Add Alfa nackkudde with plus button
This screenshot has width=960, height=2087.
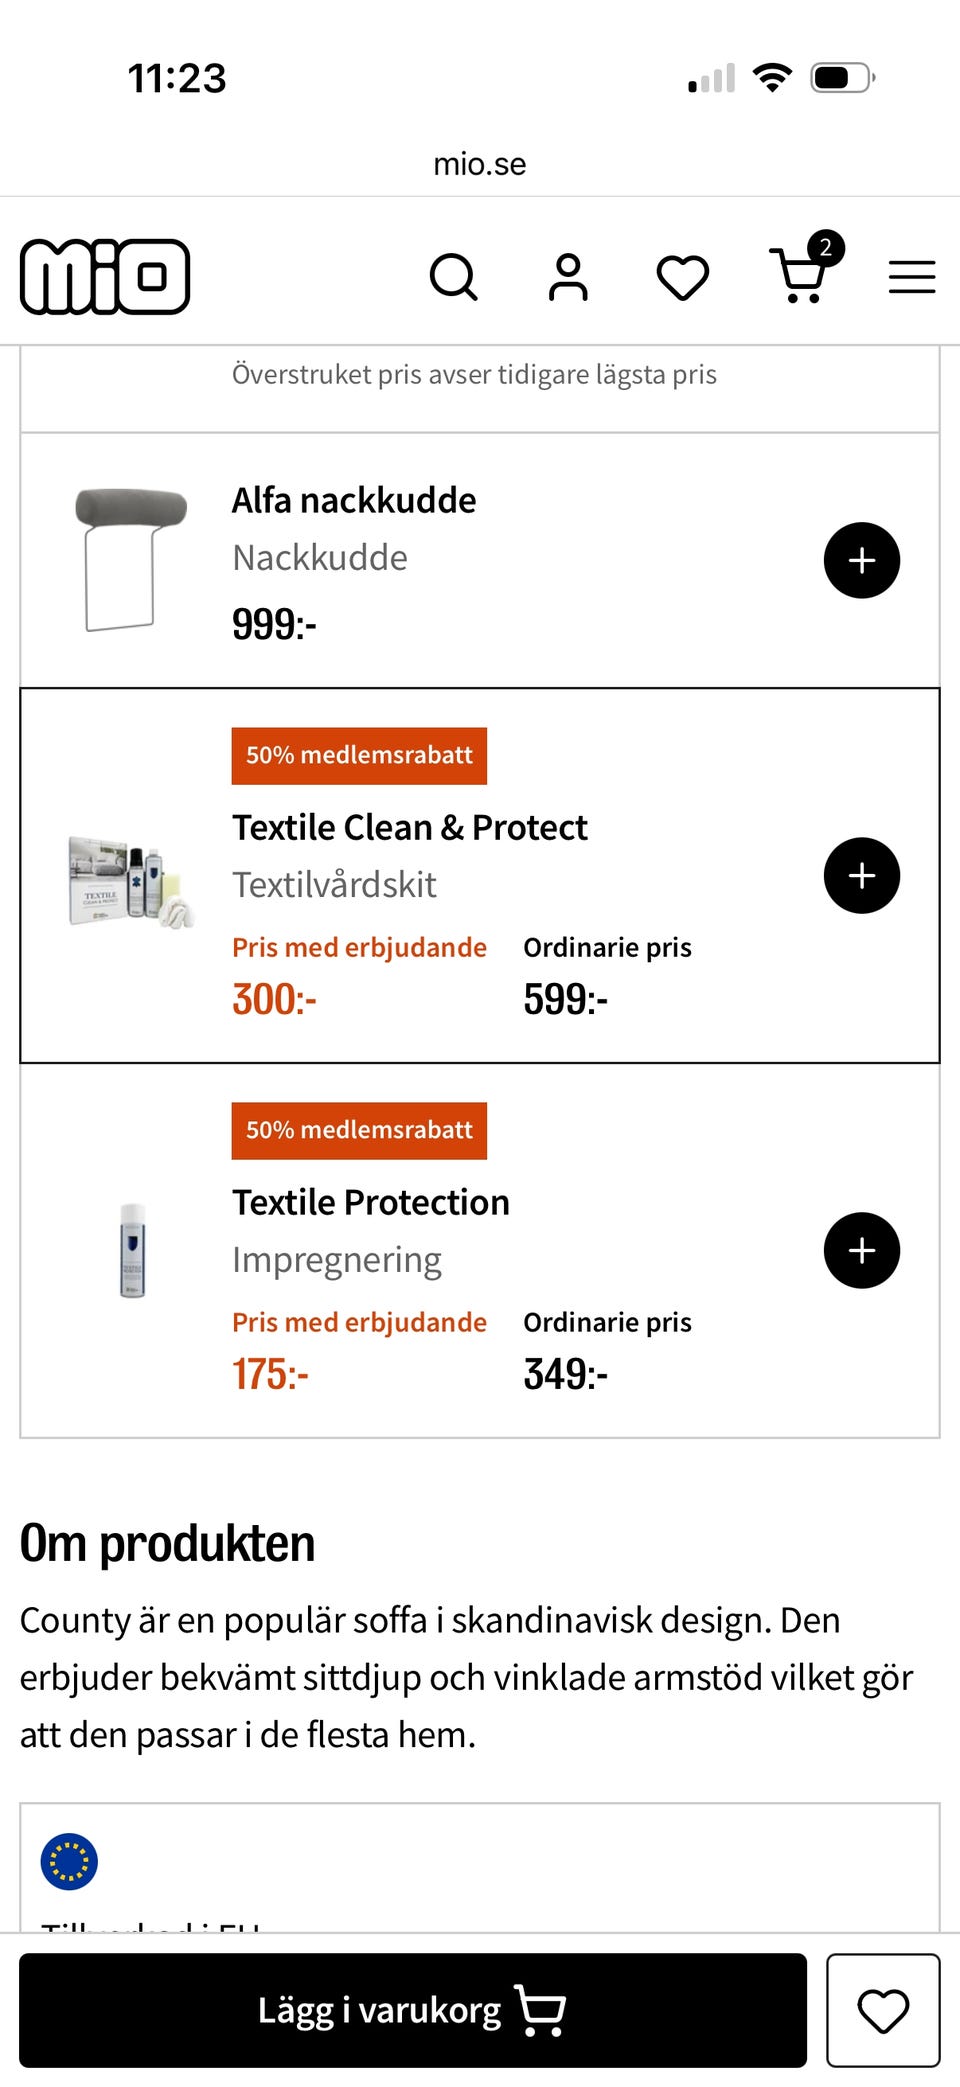(862, 560)
